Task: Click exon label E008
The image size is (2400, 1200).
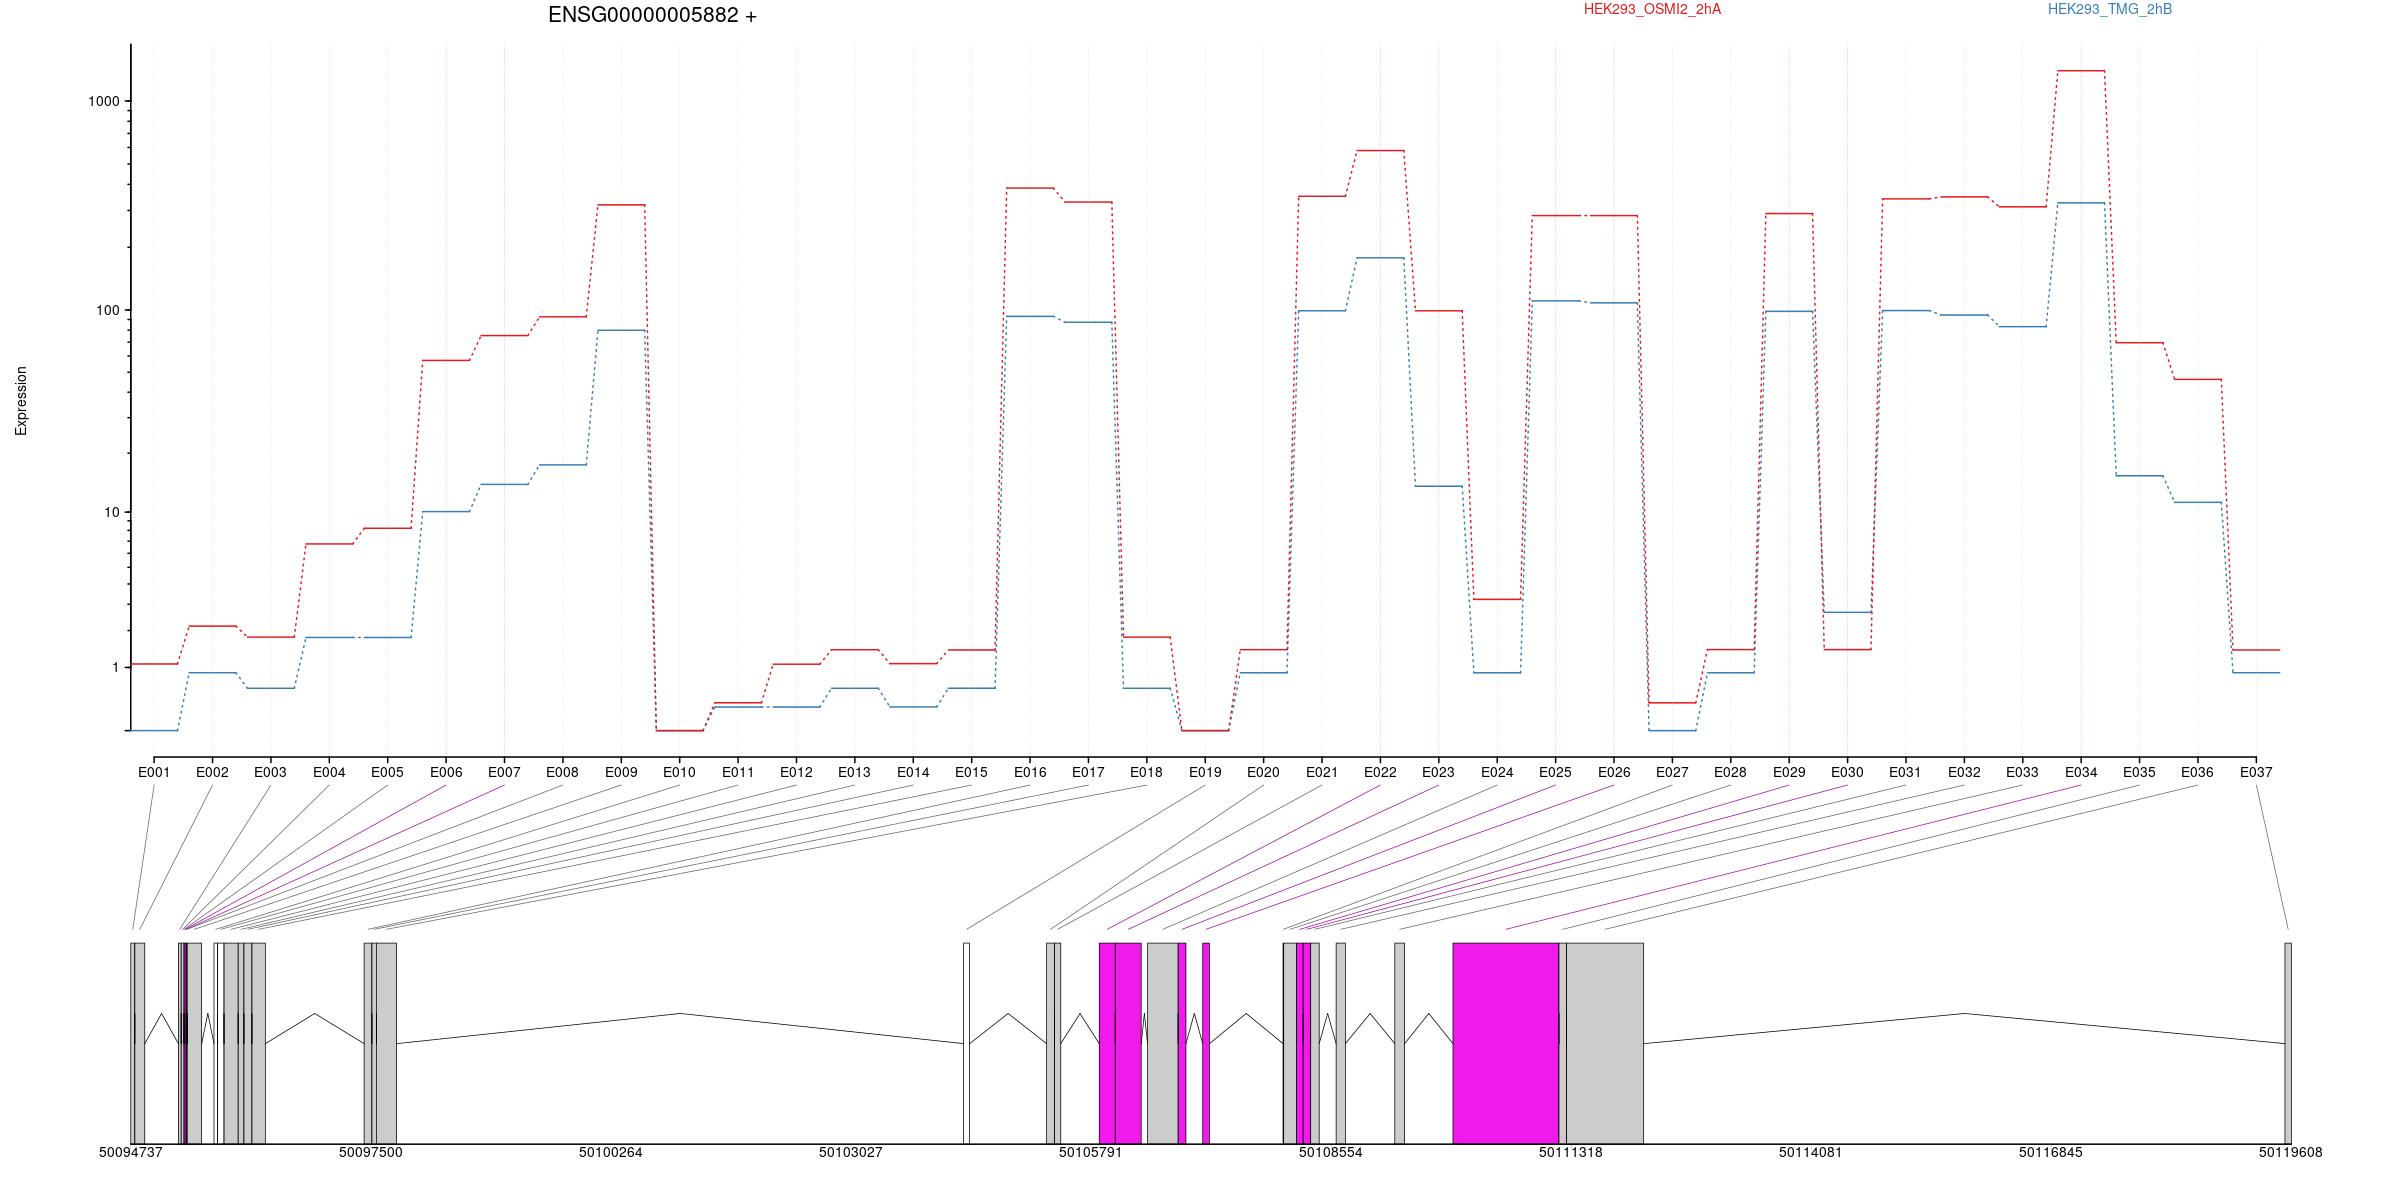Action: click(562, 772)
